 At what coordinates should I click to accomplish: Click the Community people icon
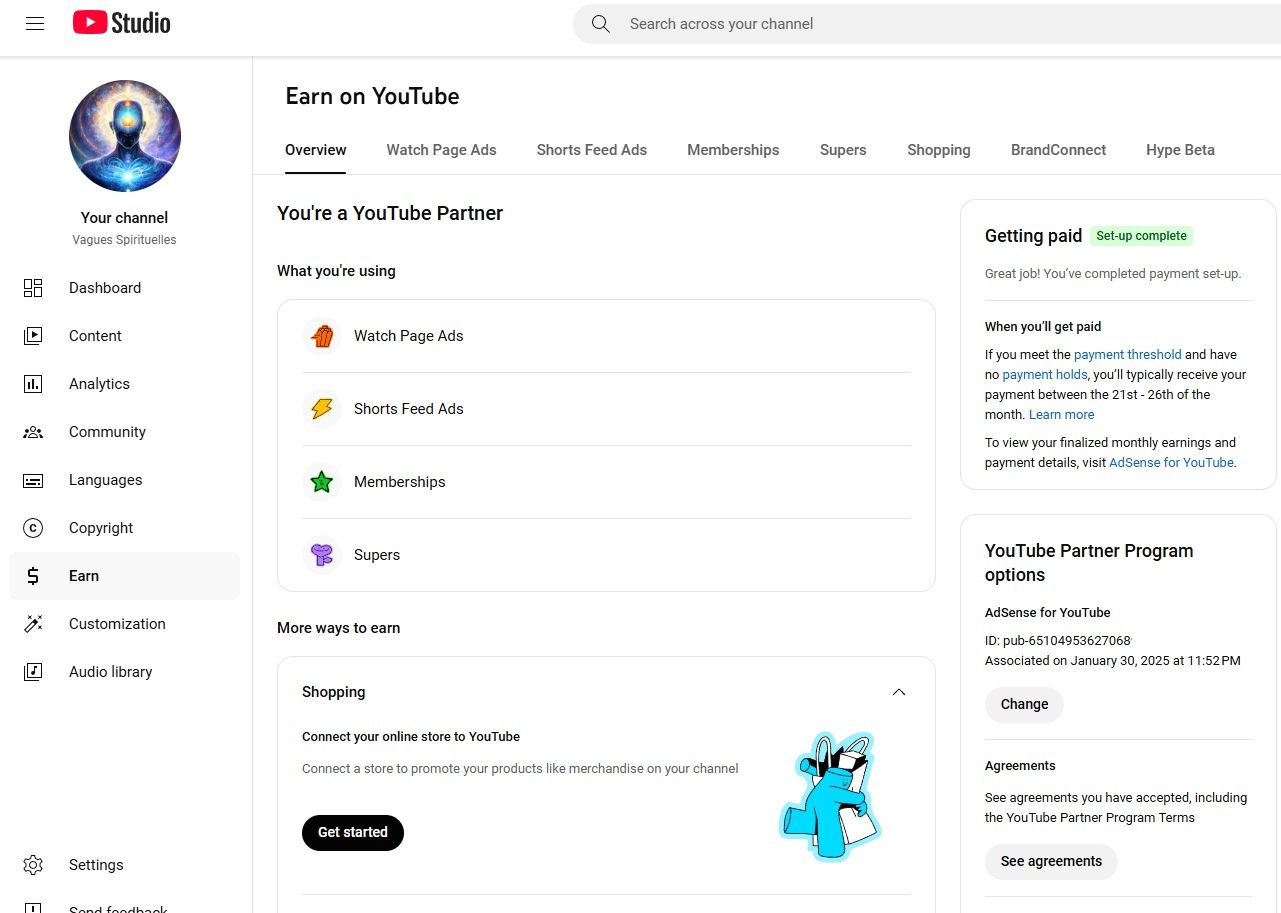point(33,432)
